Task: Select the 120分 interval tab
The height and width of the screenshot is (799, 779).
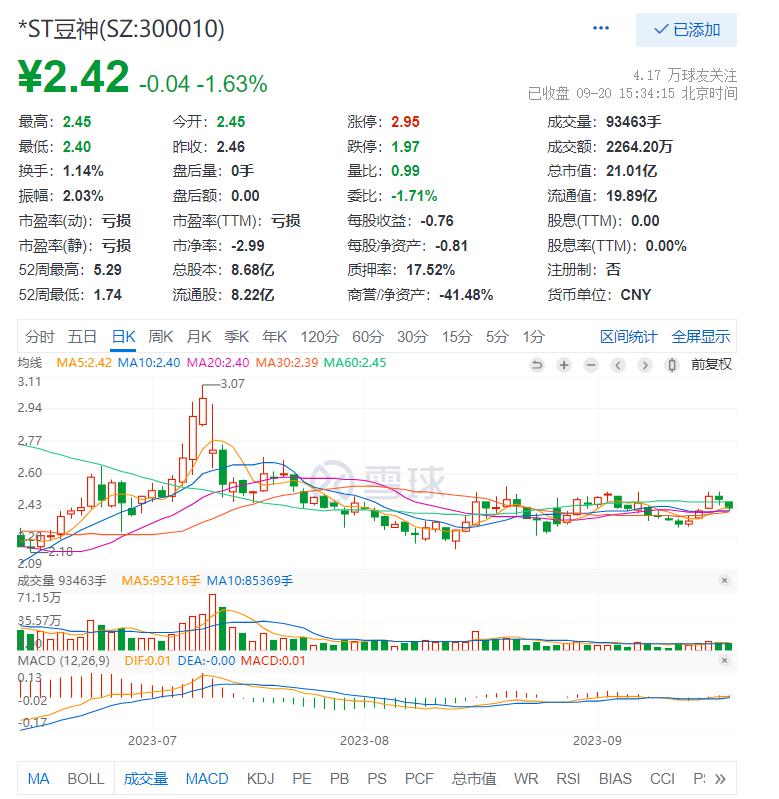Action: 319,337
